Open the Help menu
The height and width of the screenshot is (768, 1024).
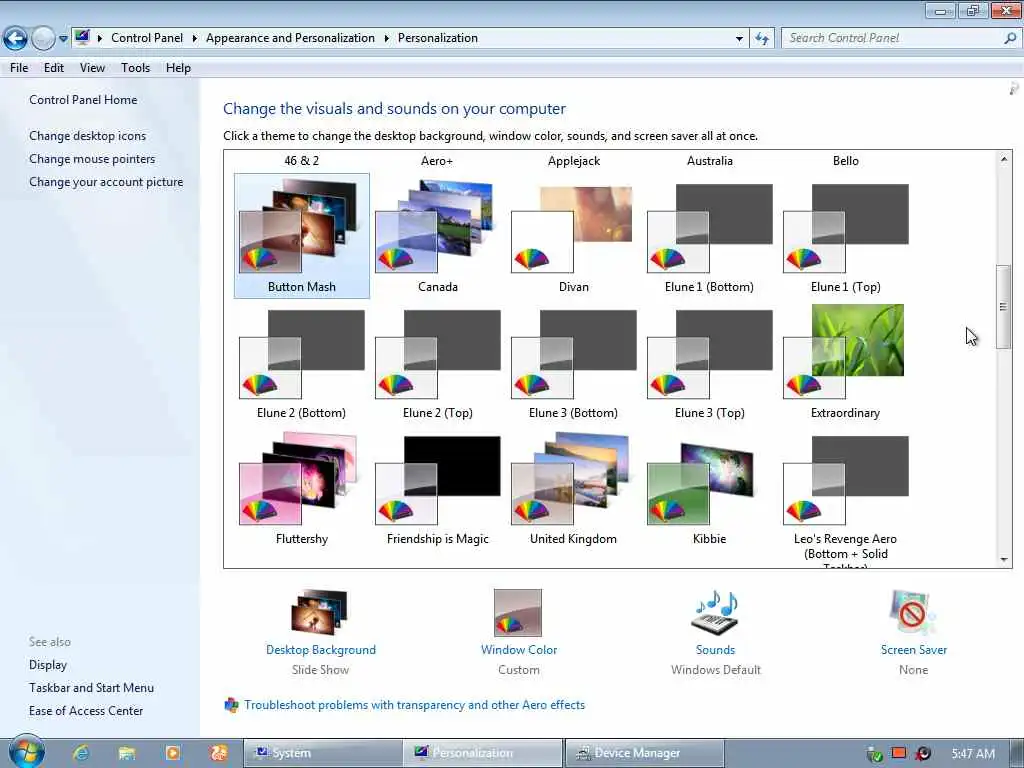coord(178,68)
